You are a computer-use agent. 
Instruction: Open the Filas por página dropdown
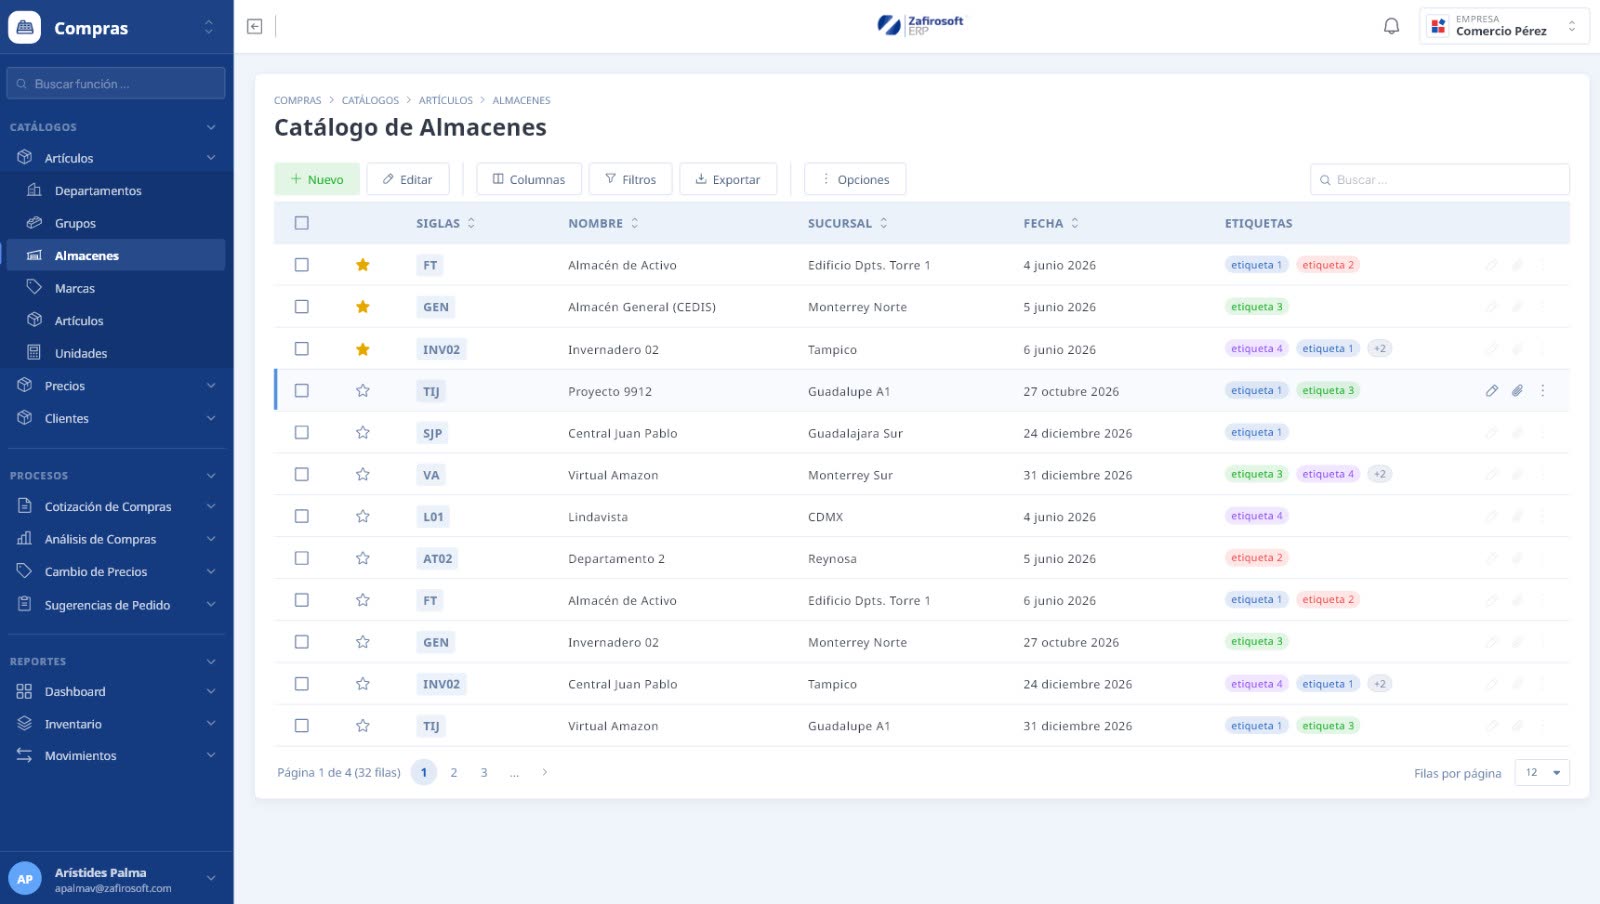coord(1542,773)
